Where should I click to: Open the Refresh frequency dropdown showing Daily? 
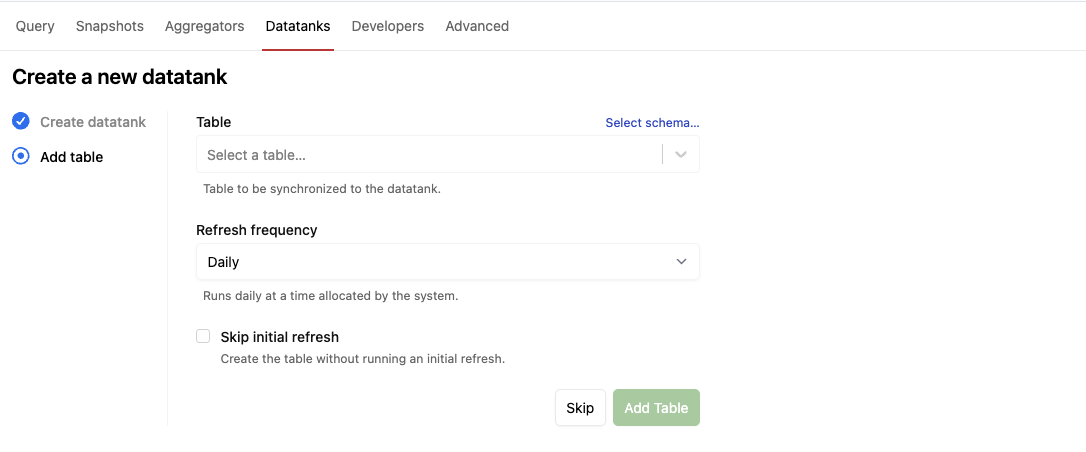(x=447, y=262)
